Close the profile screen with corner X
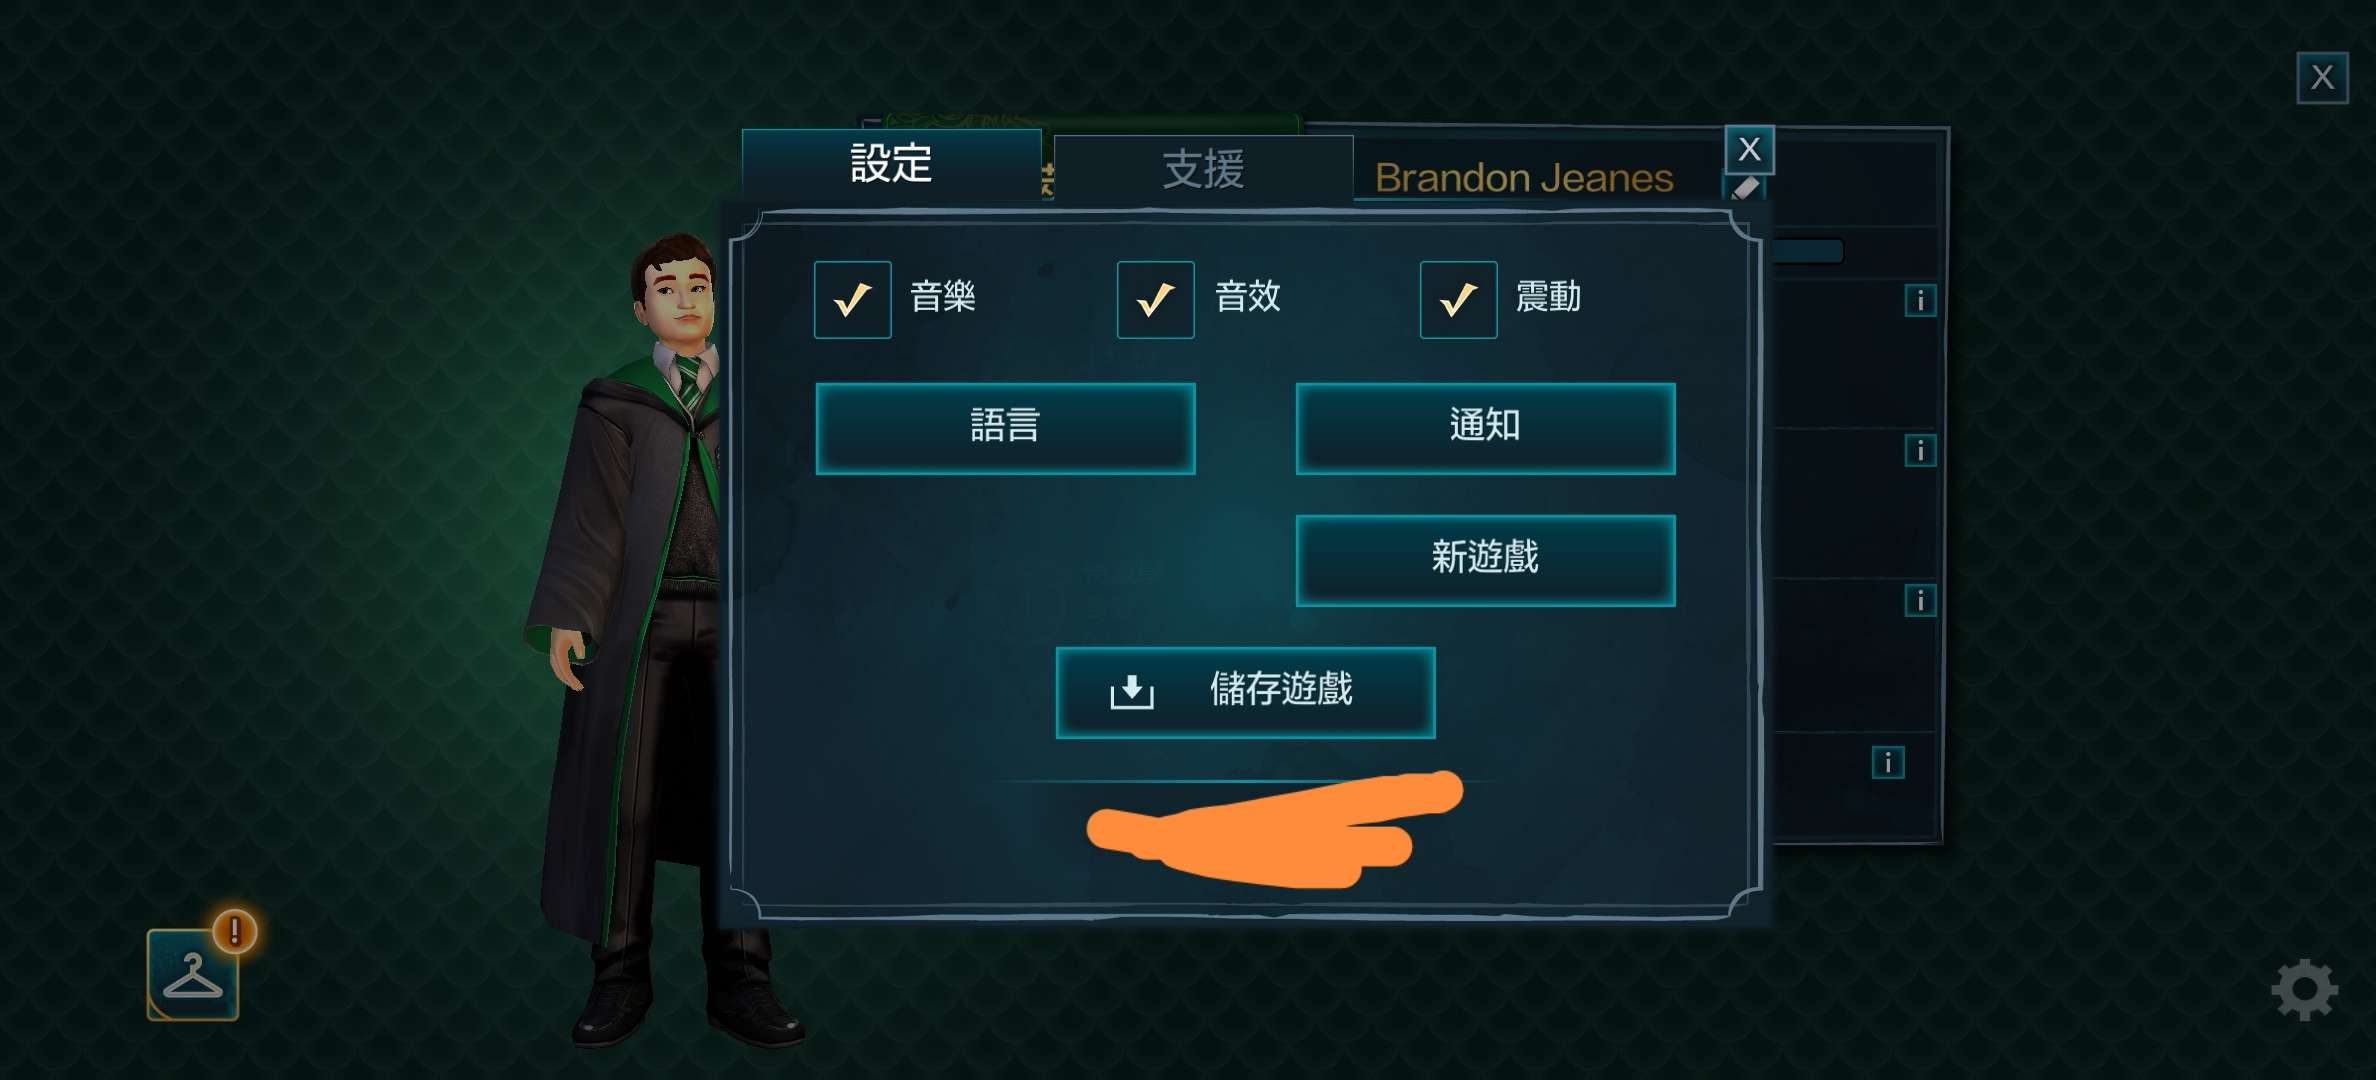 tap(2322, 77)
